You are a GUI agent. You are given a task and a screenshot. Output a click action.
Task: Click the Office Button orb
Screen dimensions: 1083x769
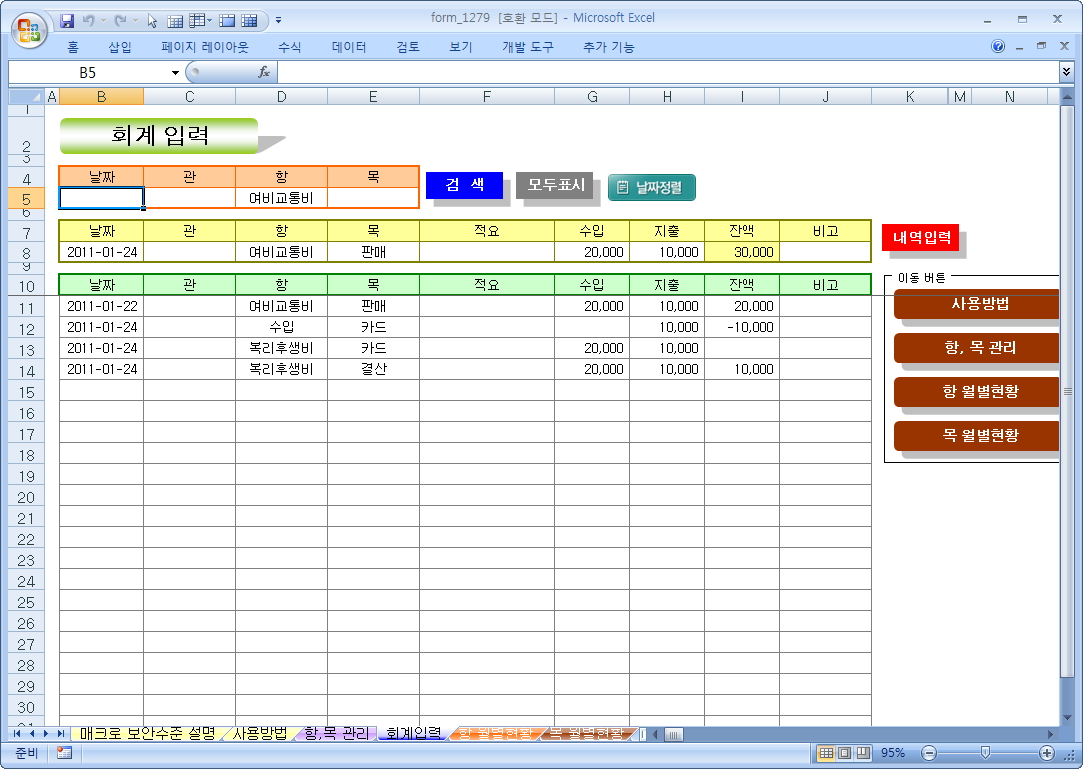[29, 30]
